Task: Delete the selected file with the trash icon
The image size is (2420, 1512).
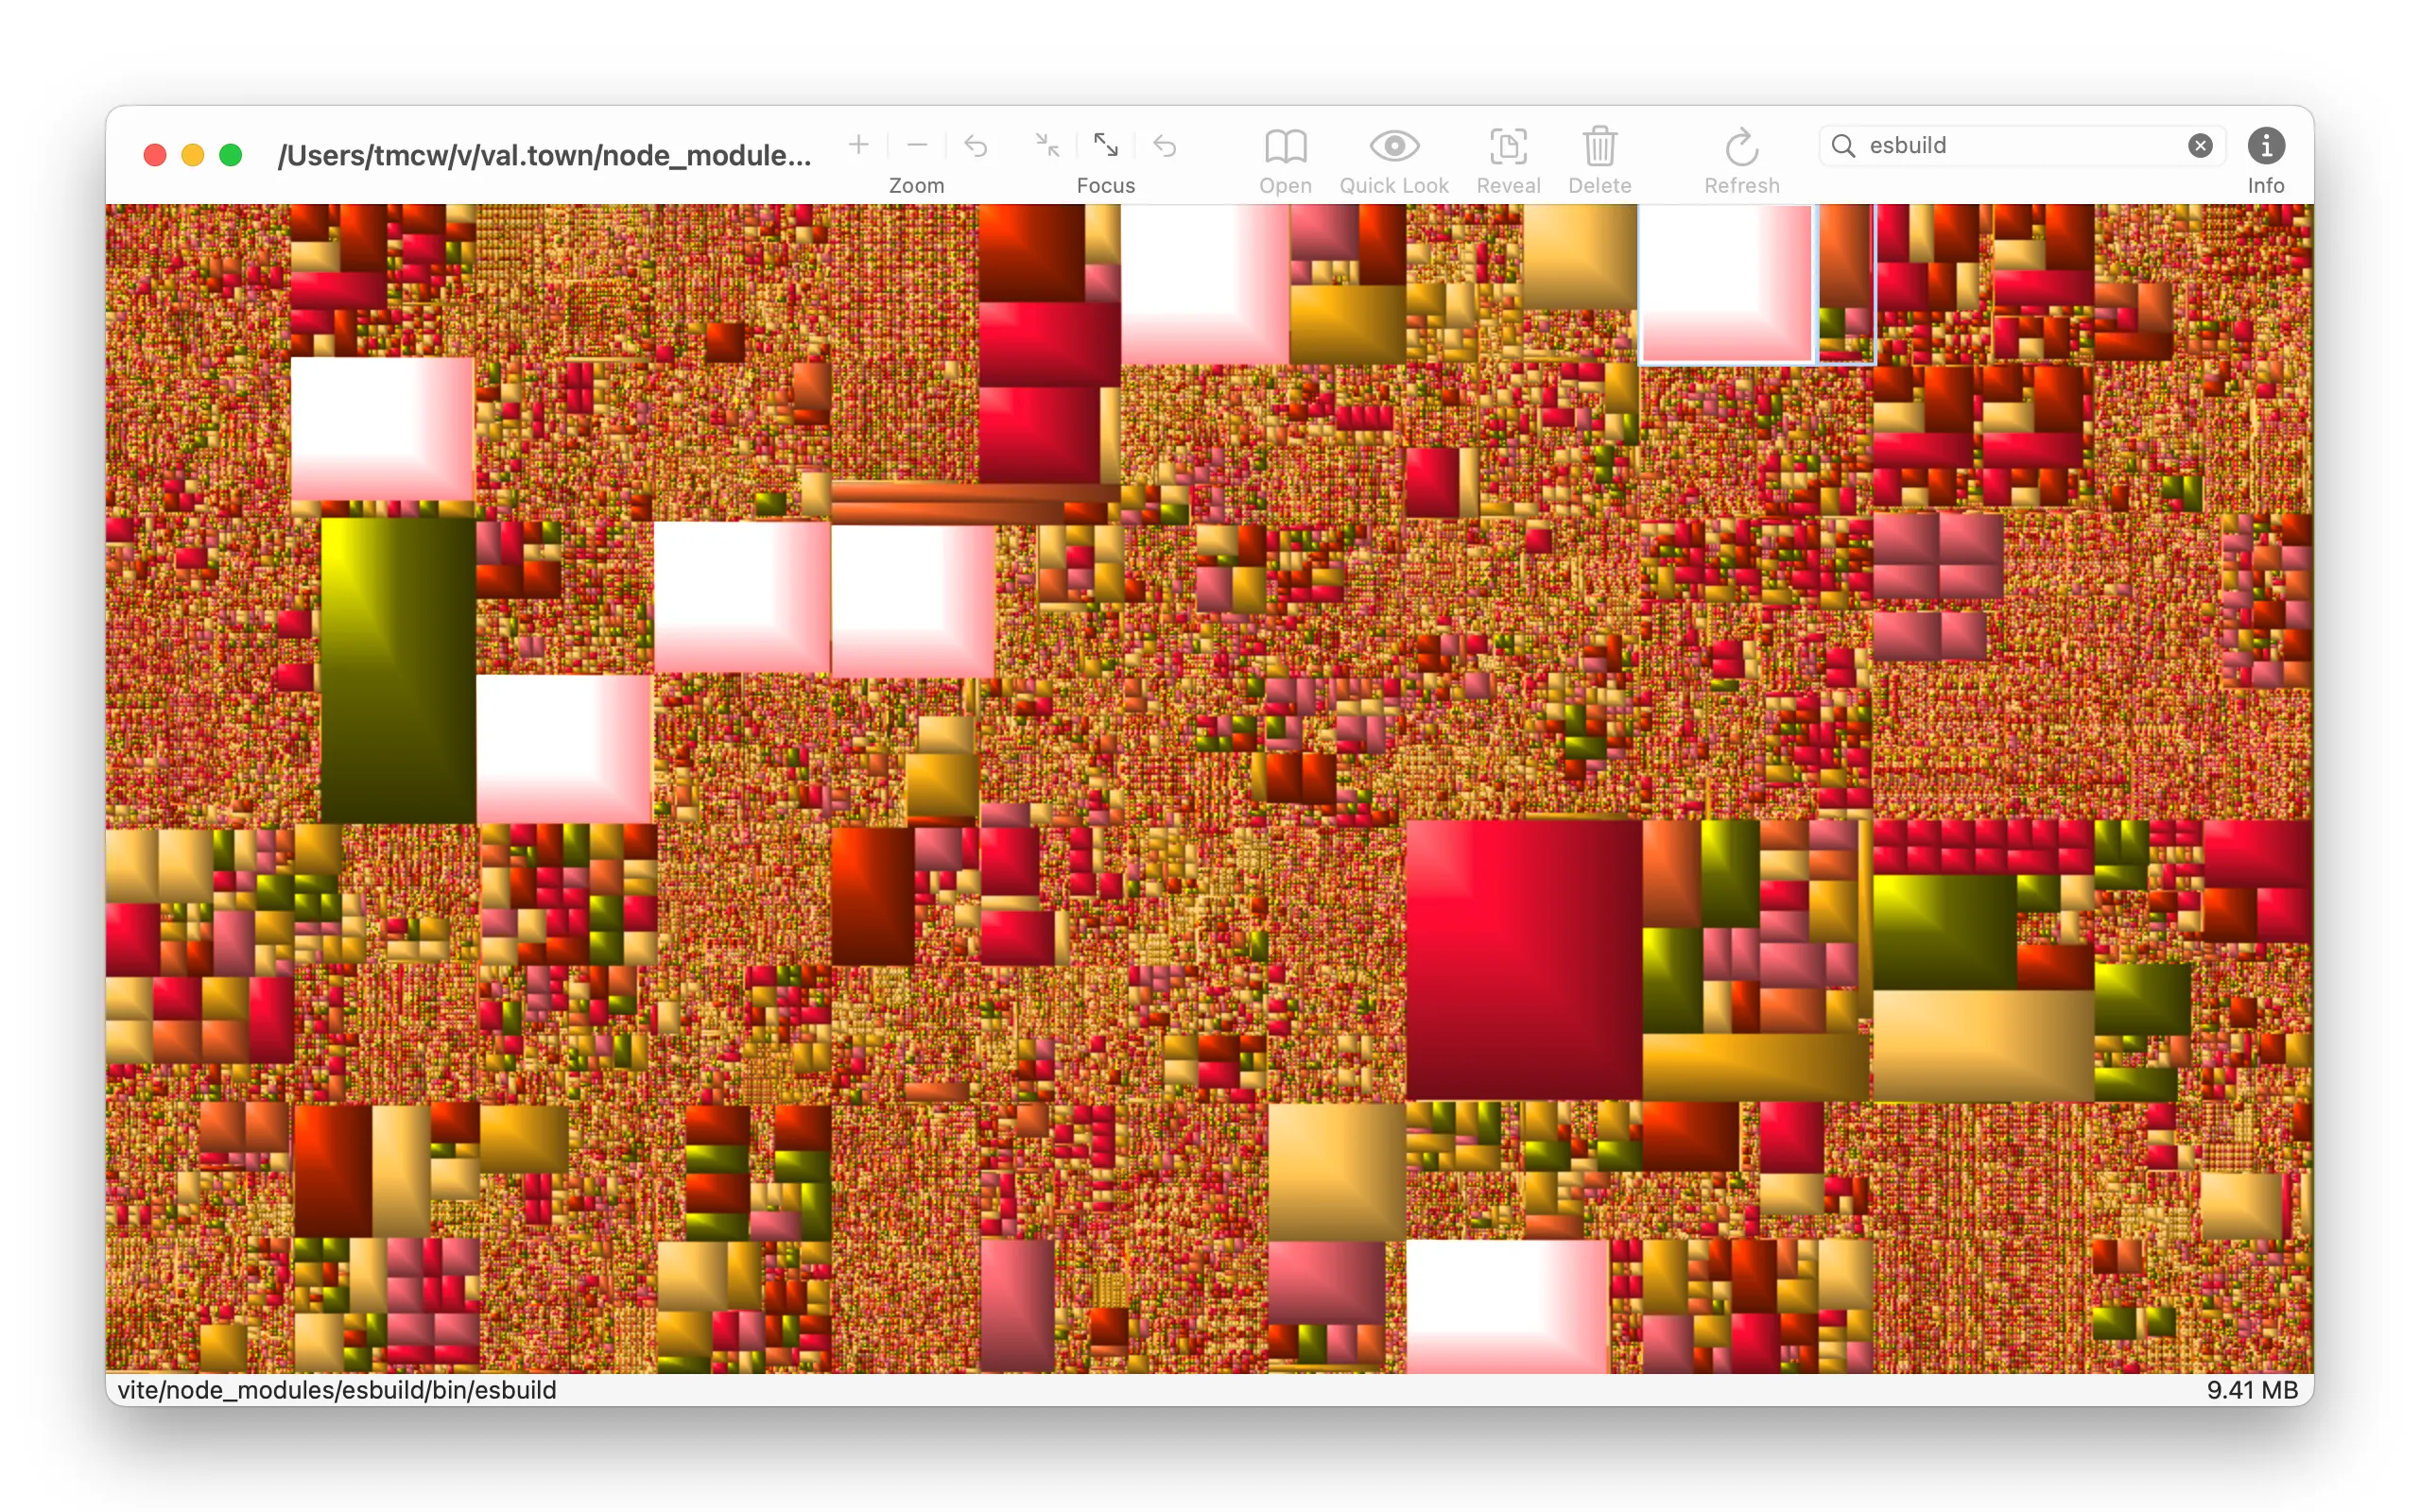Action: (1599, 147)
